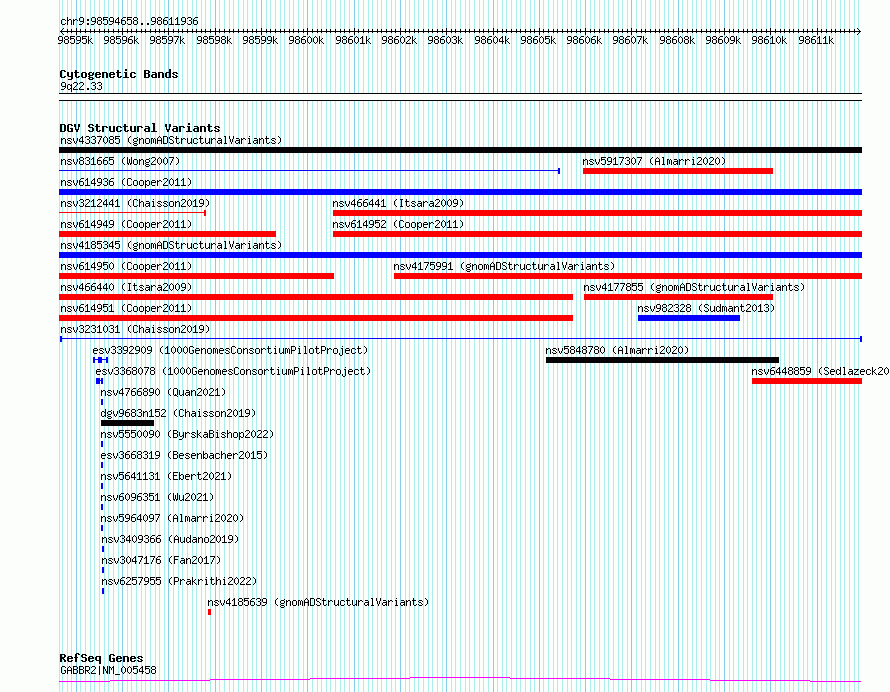Click the nsv614952 (Cooper2011) label

[x=398, y=224]
